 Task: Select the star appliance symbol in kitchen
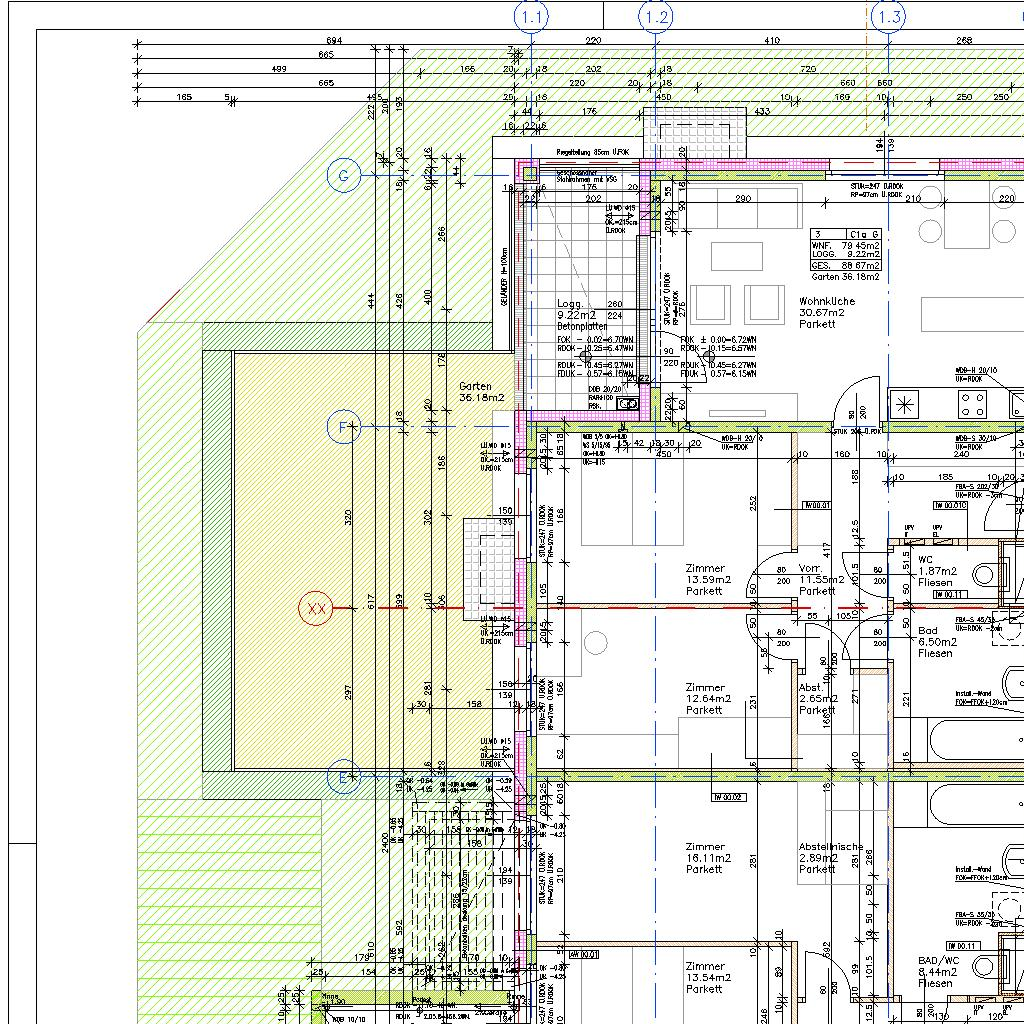tap(906, 405)
